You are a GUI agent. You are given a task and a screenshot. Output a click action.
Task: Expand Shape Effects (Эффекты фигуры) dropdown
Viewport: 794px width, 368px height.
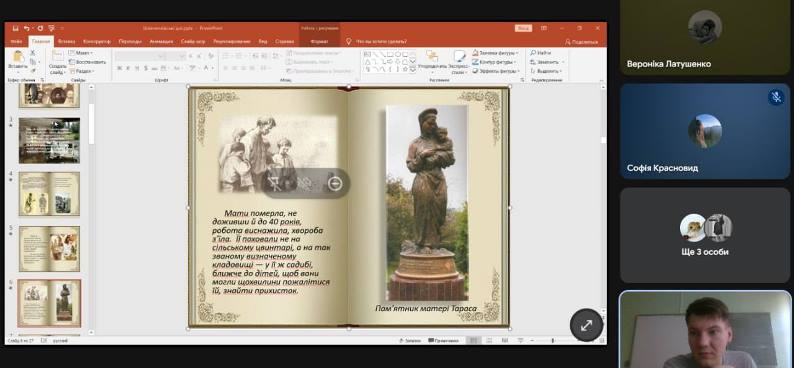coord(496,71)
